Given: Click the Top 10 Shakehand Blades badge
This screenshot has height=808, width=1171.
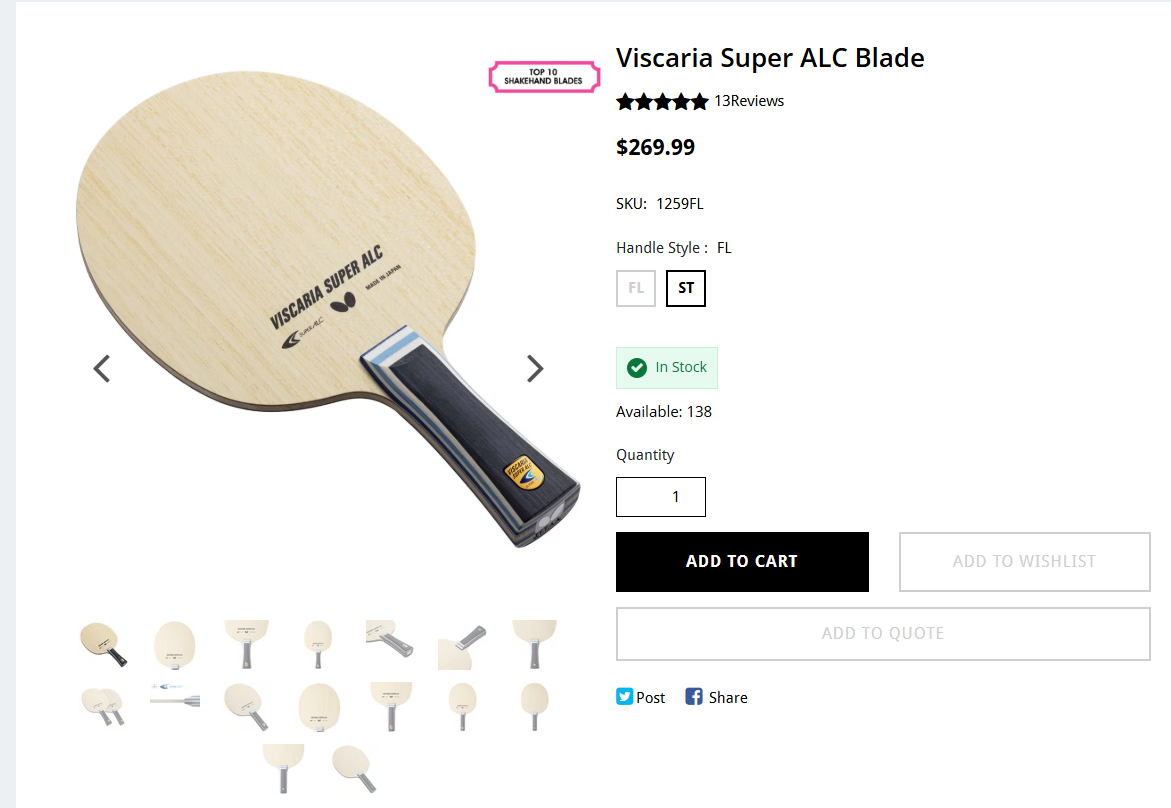Looking at the screenshot, I should 543,77.
